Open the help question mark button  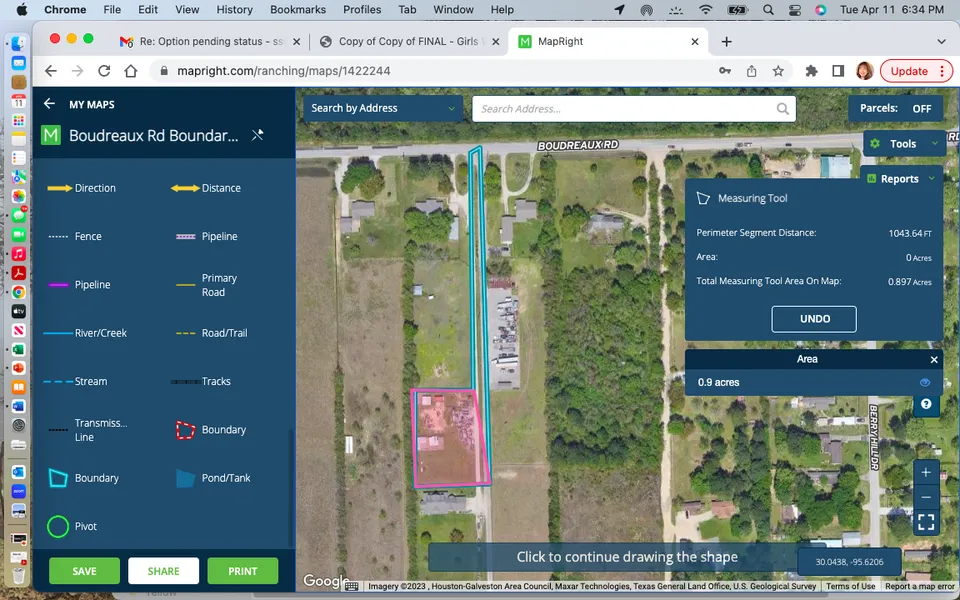coord(926,404)
